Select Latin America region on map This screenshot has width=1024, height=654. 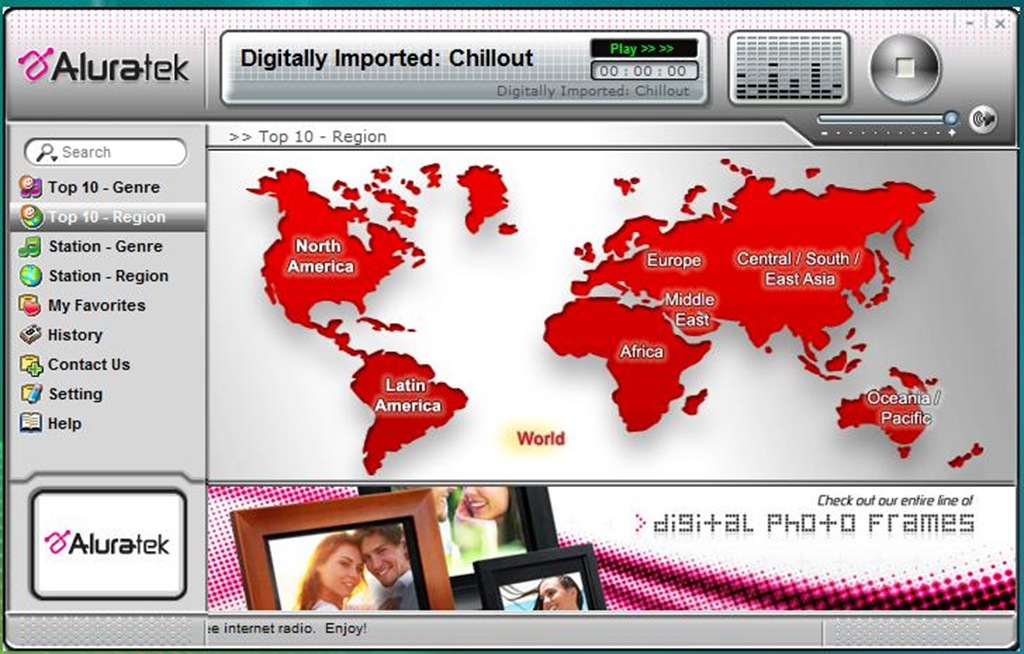pyautogui.click(x=407, y=396)
